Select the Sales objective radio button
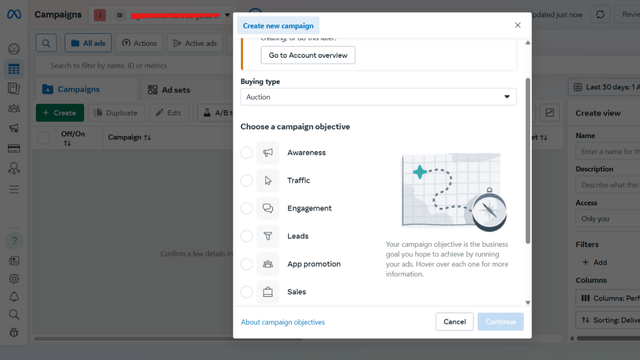Screen dimensions: 640x360 click(247, 292)
